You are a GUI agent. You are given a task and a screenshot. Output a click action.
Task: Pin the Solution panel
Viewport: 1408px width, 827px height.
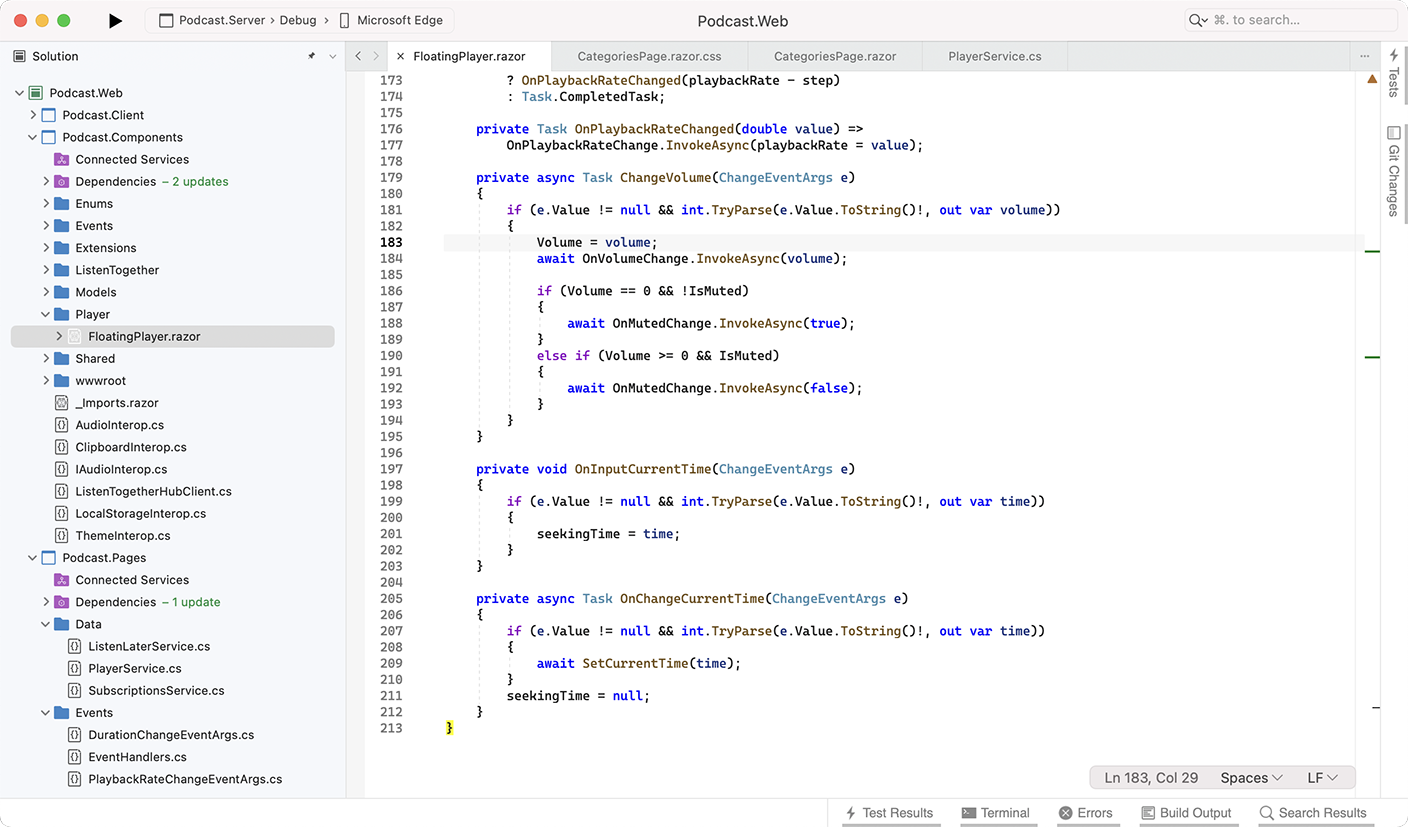click(312, 57)
